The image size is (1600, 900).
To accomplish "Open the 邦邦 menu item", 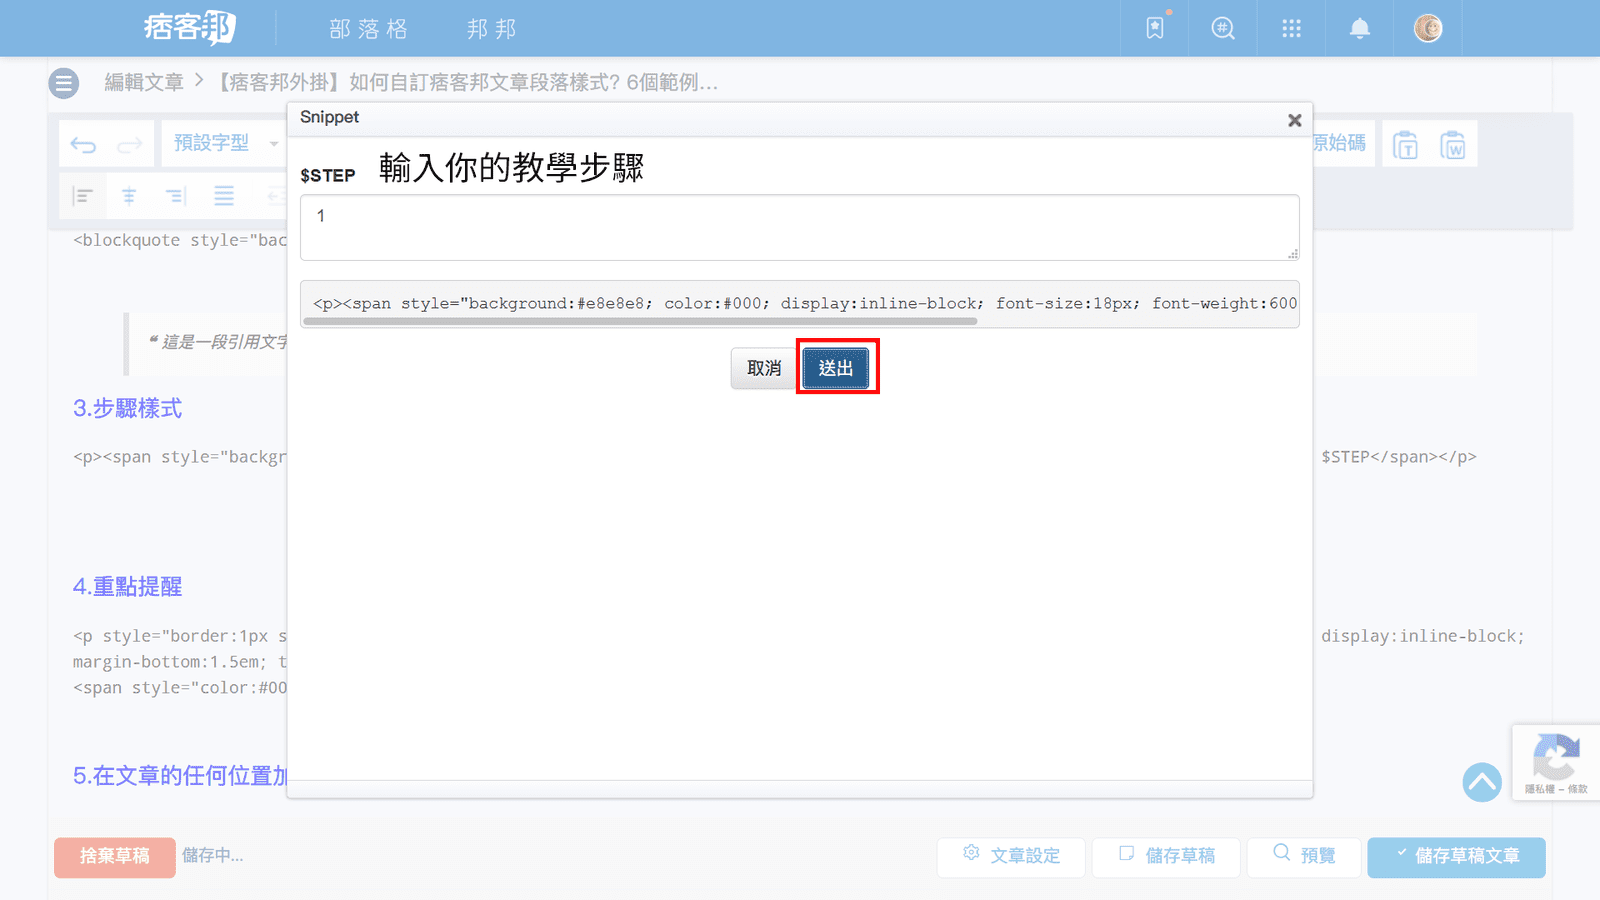I will pyautogui.click(x=491, y=29).
